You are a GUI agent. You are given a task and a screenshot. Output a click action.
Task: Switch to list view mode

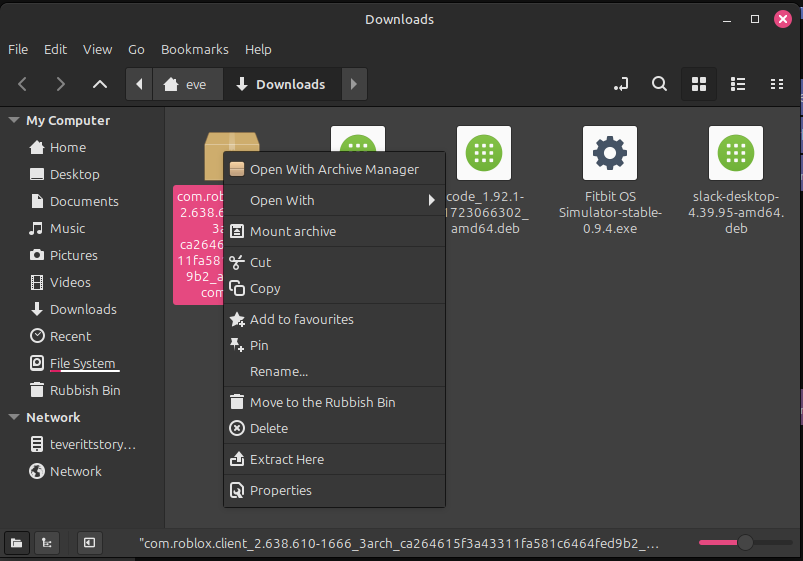pos(738,85)
